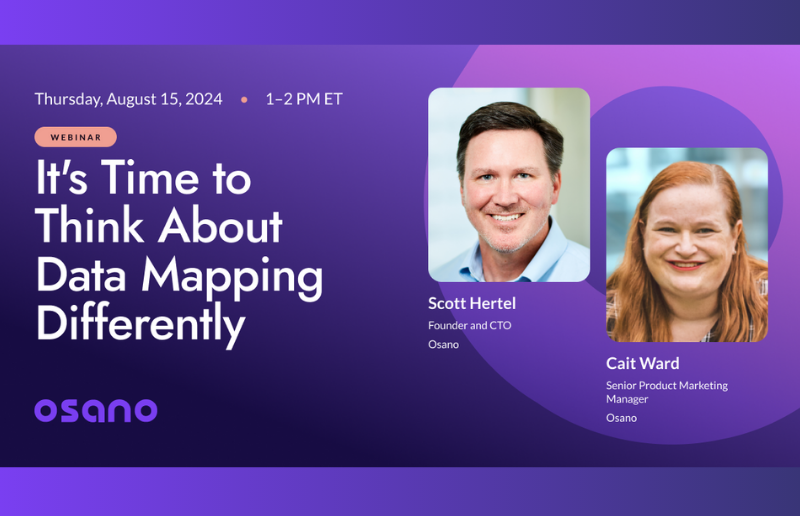This screenshot has height=516, width=800.
Task: Click the Osano logo
Action: [96, 410]
